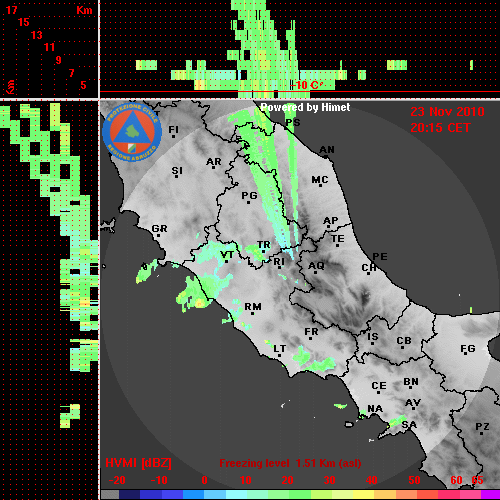Click the PG city label
This screenshot has height=500, width=500.
pyautogui.click(x=249, y=195)
